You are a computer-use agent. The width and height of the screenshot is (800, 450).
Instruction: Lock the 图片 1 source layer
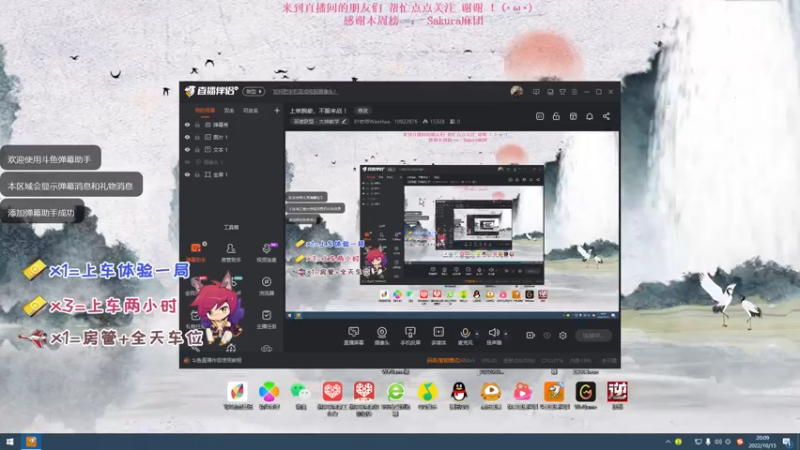click(x=197, y=137)
